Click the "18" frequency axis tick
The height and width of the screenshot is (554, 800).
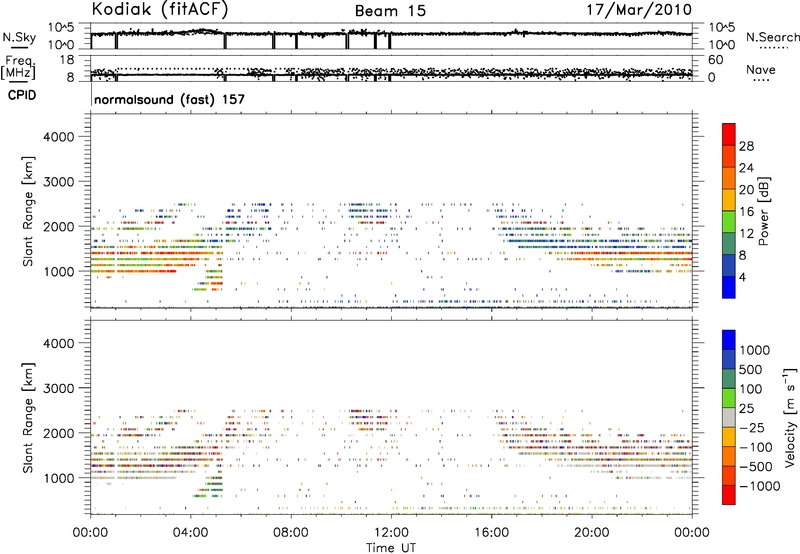(x=67, y=60)
